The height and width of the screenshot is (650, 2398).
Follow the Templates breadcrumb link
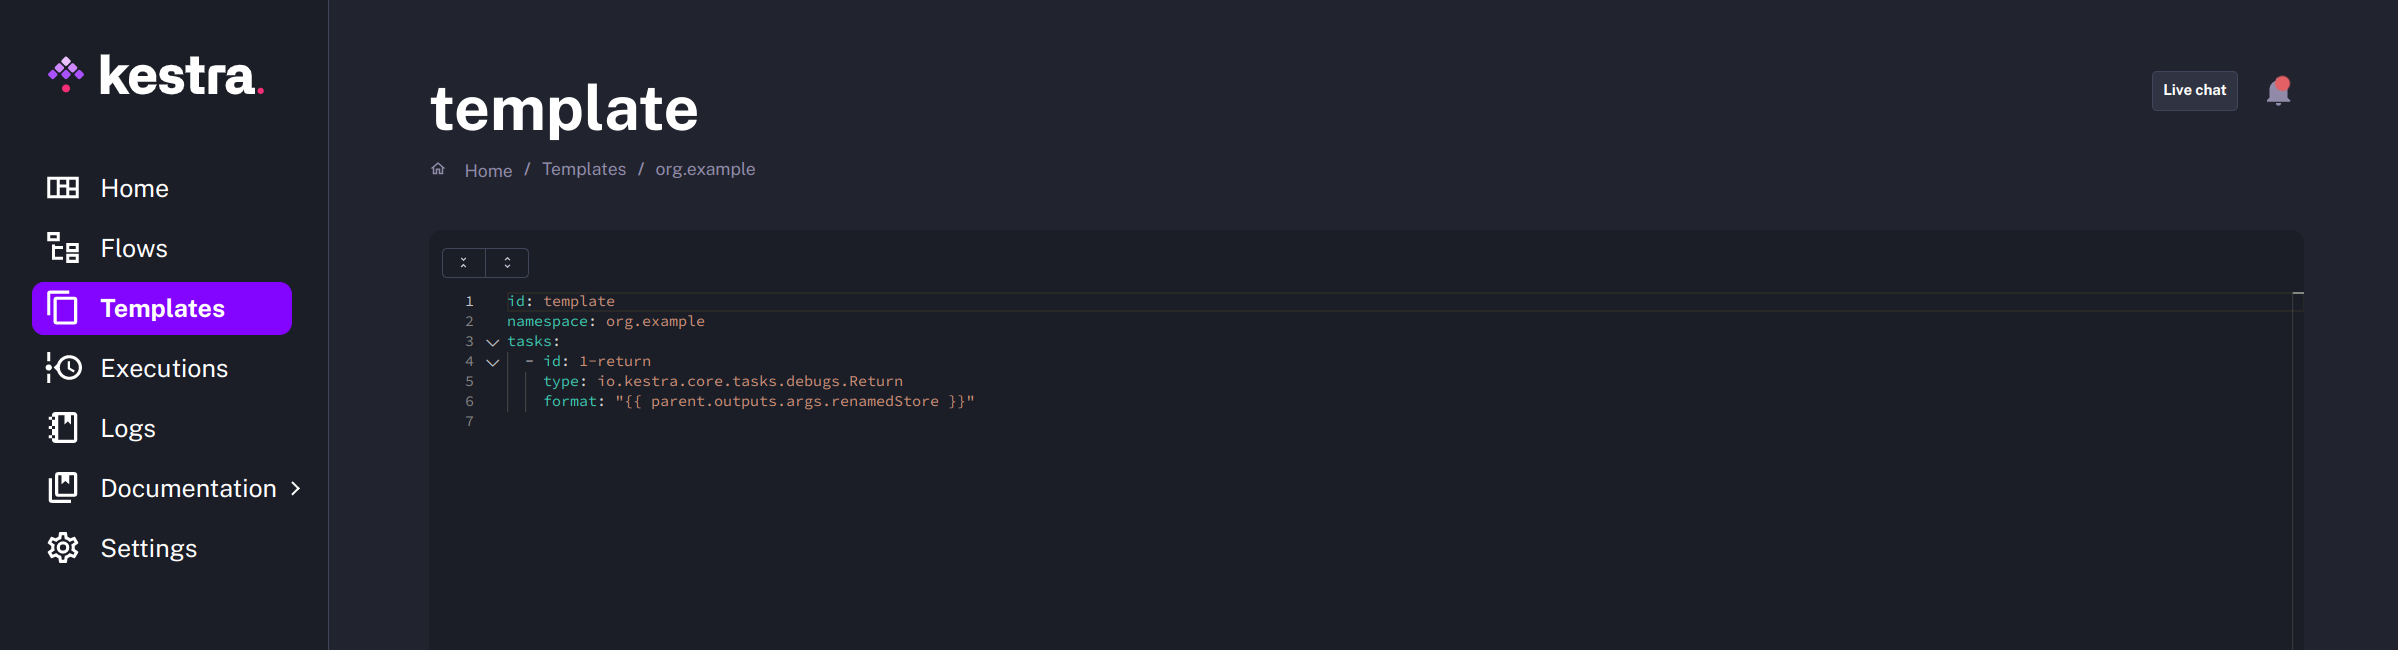584,169
